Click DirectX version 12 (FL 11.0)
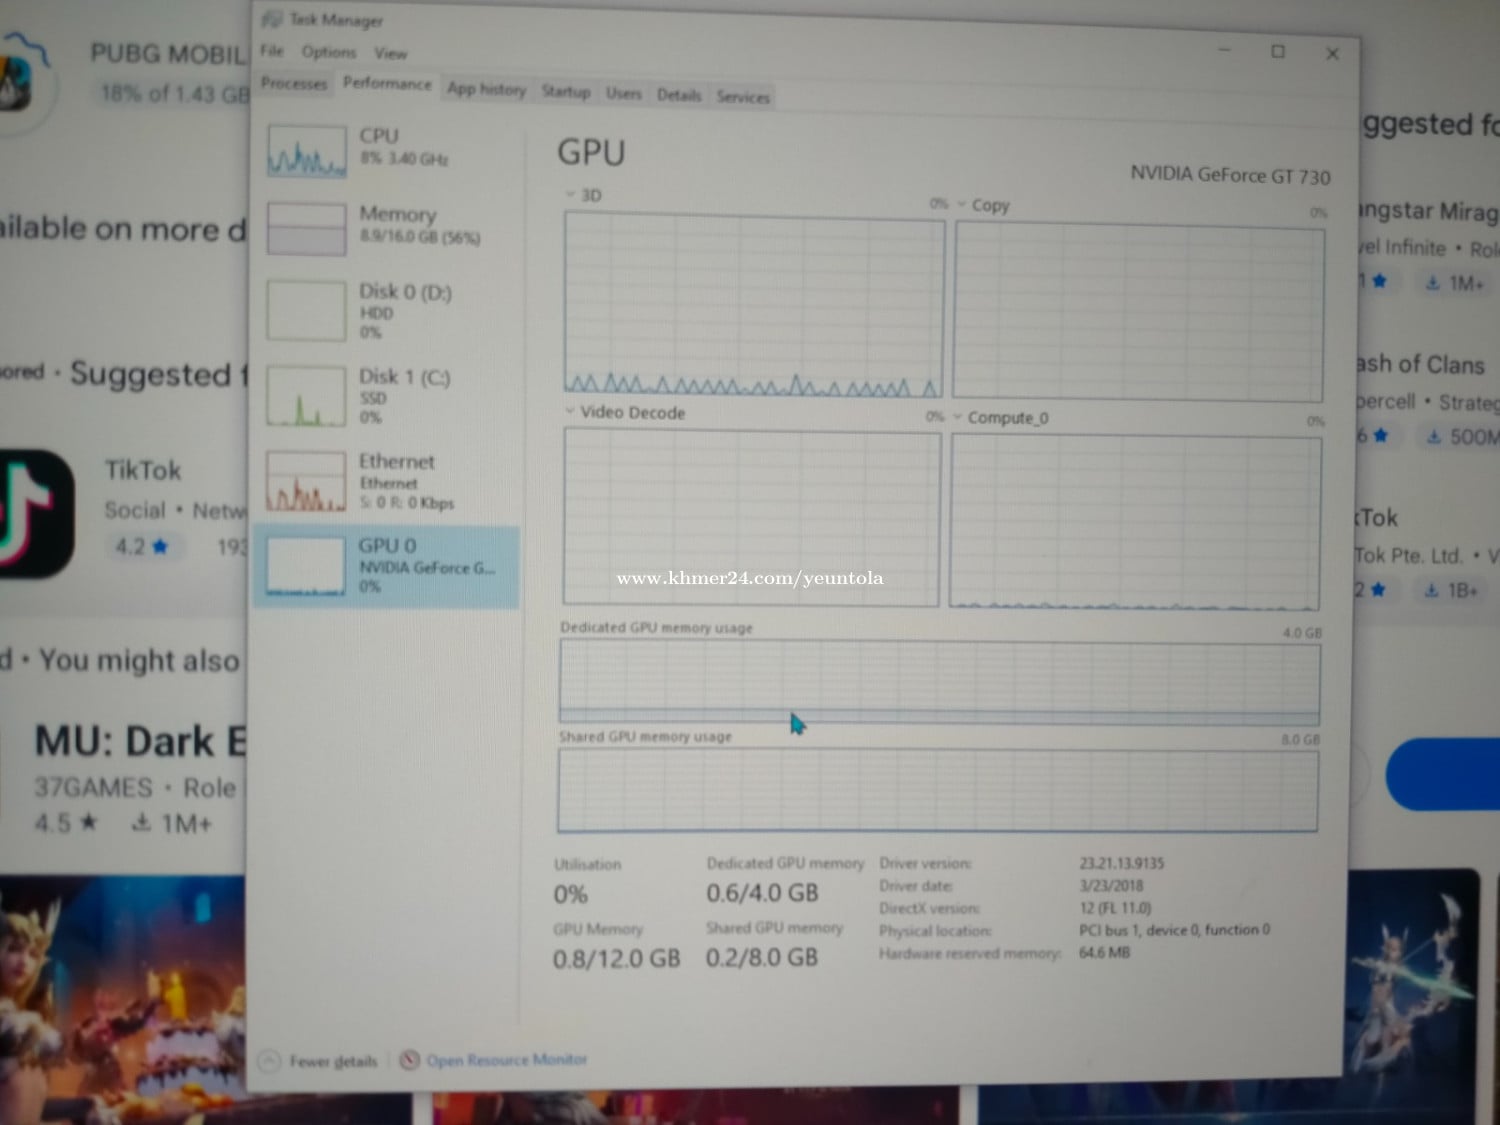 1115,908
